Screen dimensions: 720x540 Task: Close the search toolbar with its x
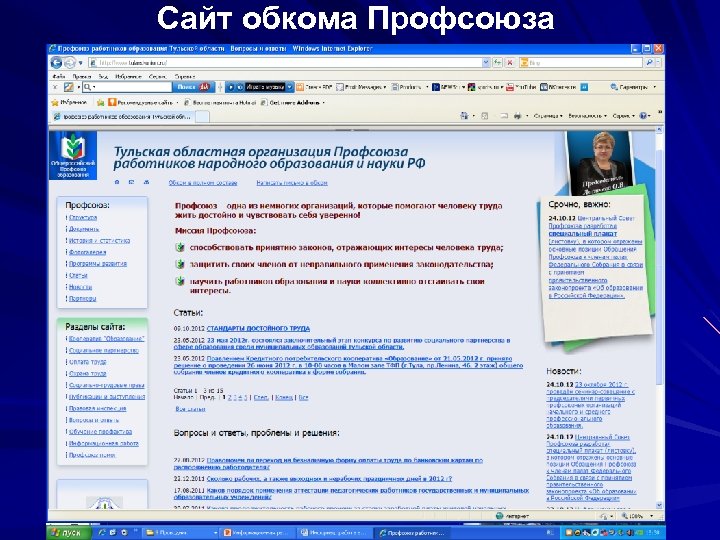[55, 87]
